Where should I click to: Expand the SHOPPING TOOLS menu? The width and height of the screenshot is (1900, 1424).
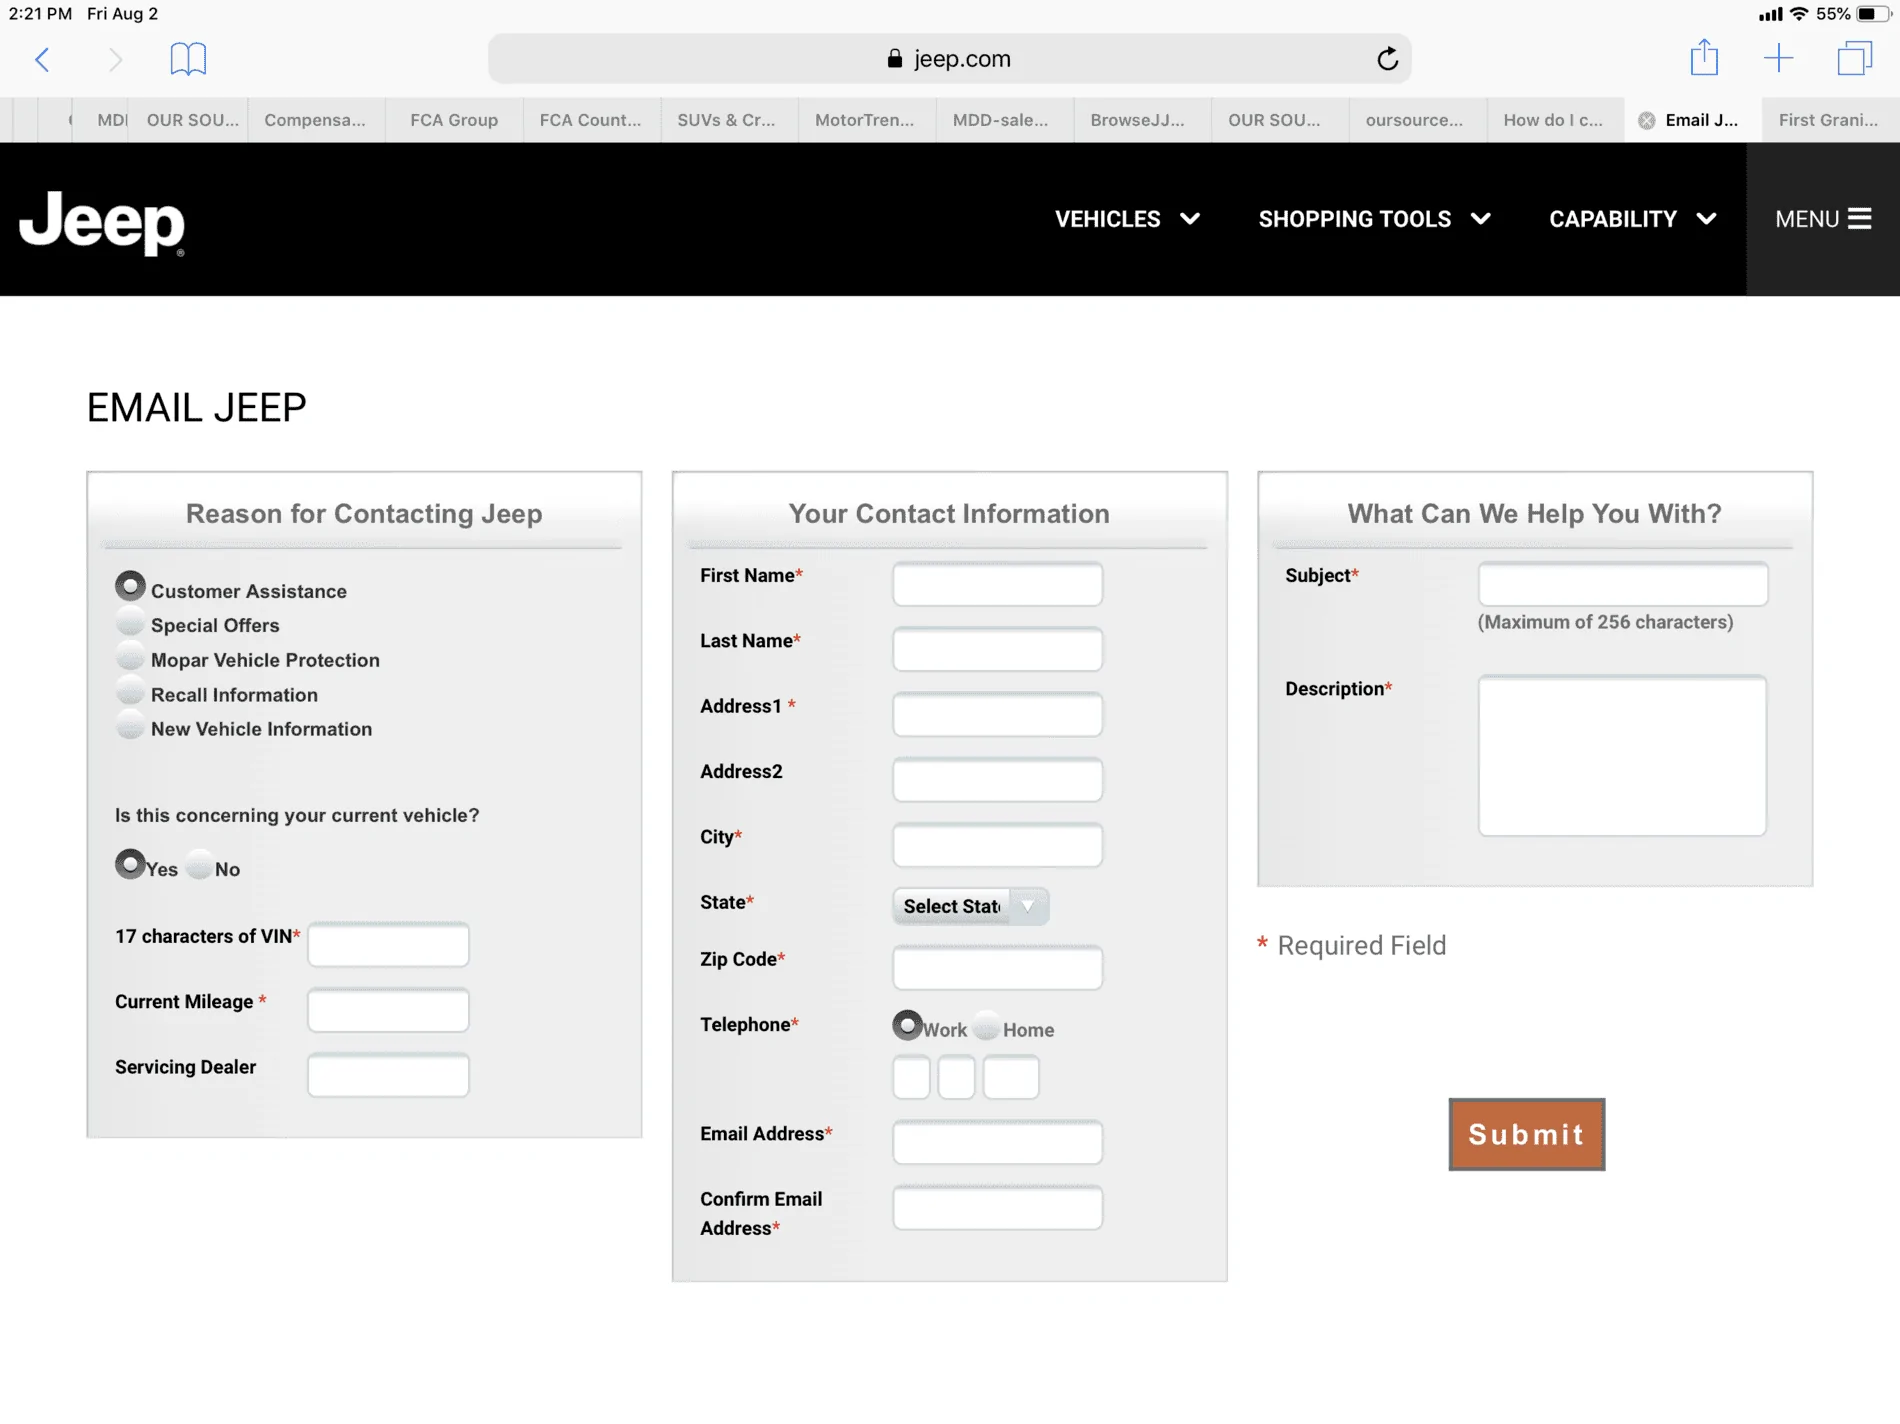tap(1375, 219)
